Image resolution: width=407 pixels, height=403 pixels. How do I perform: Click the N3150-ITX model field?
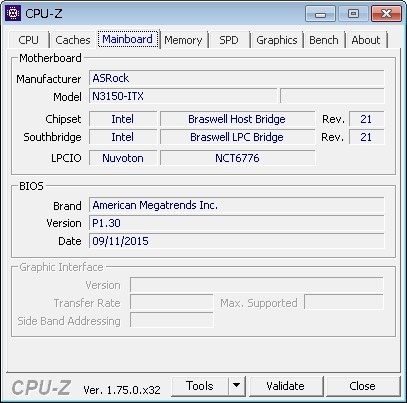(183, 96)
